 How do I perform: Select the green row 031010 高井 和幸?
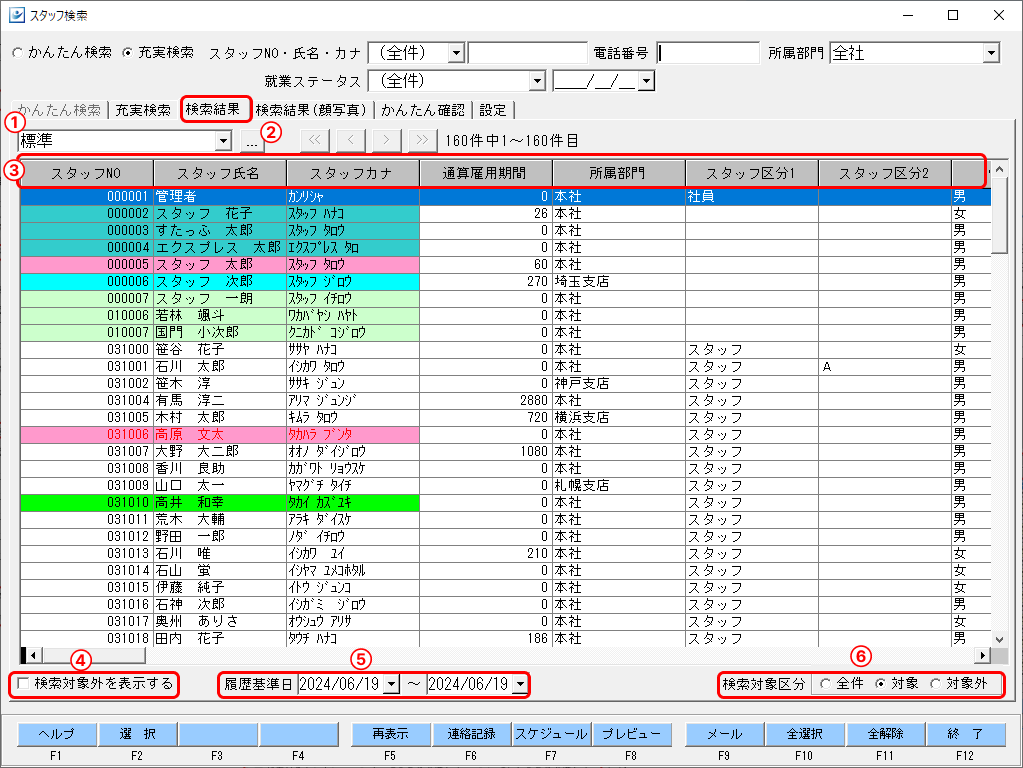pos(506,502)
